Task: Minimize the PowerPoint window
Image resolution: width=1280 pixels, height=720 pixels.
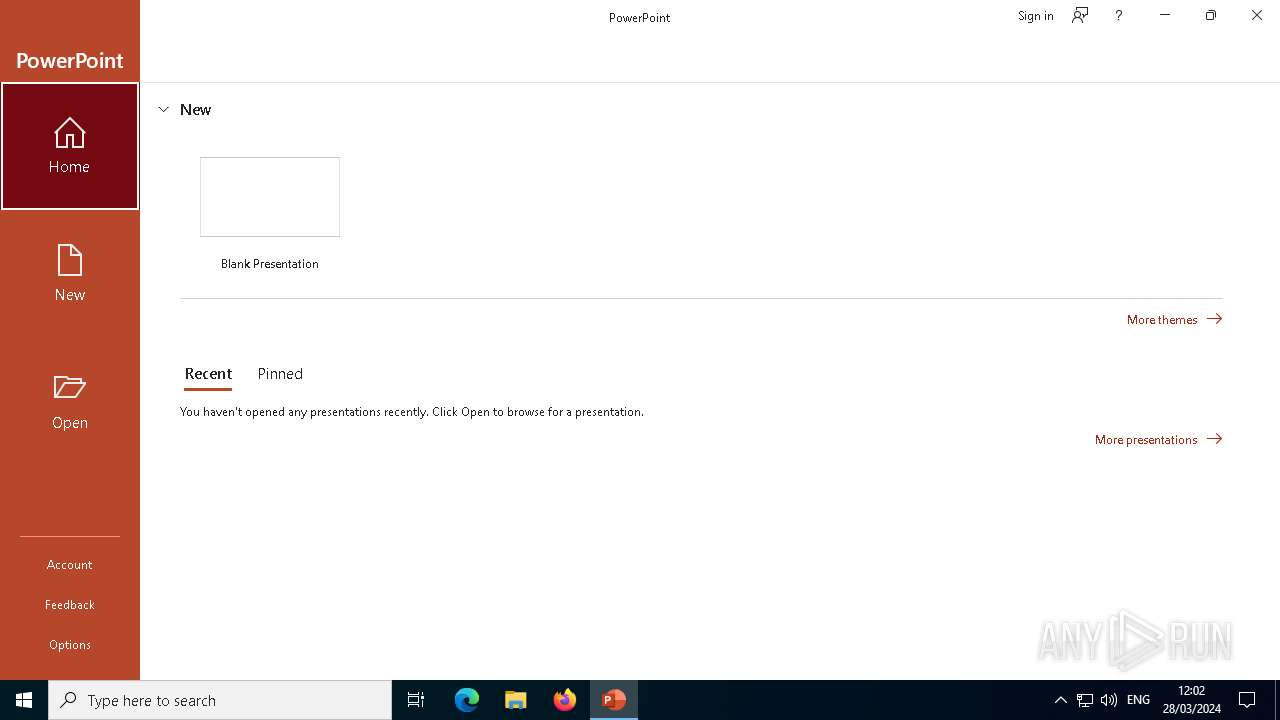Action: point(1165,16)
